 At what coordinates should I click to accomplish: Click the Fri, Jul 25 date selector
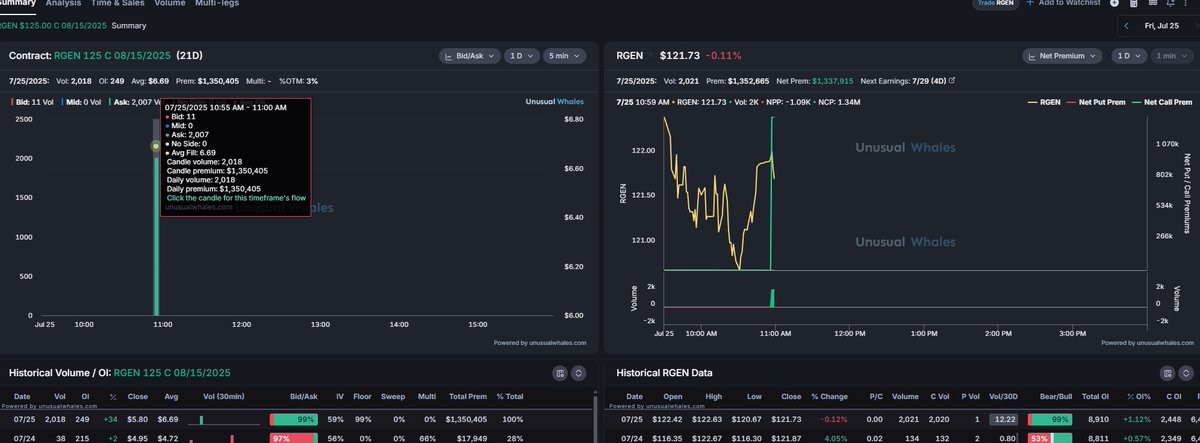[x=1164, y=25]
